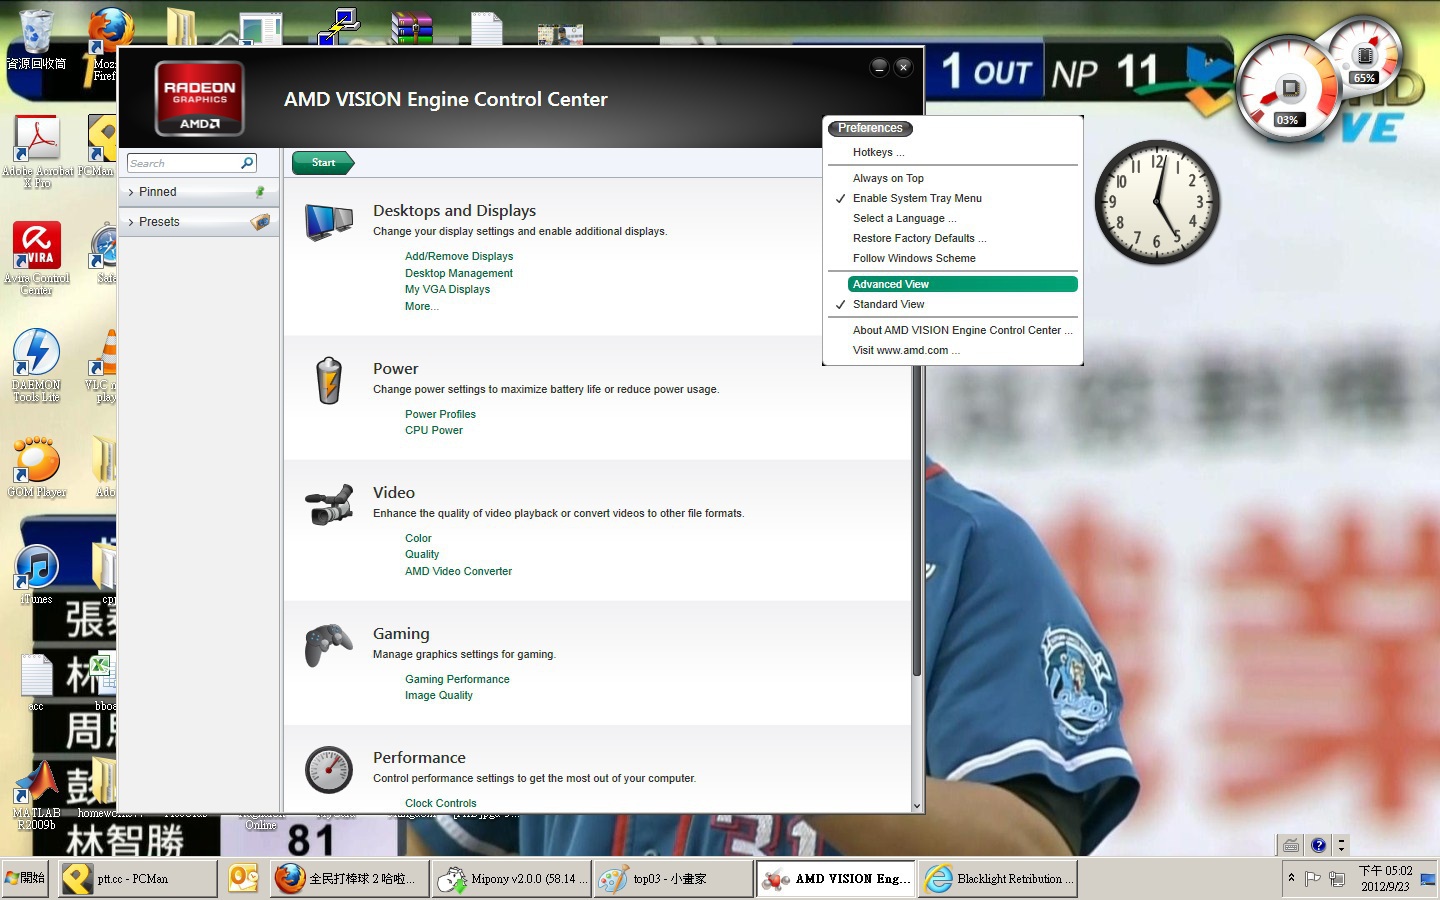The image size is (1440, 900).
Task: Choose Restore Factory Defaults ...
Action: click(x=919, y=238)
